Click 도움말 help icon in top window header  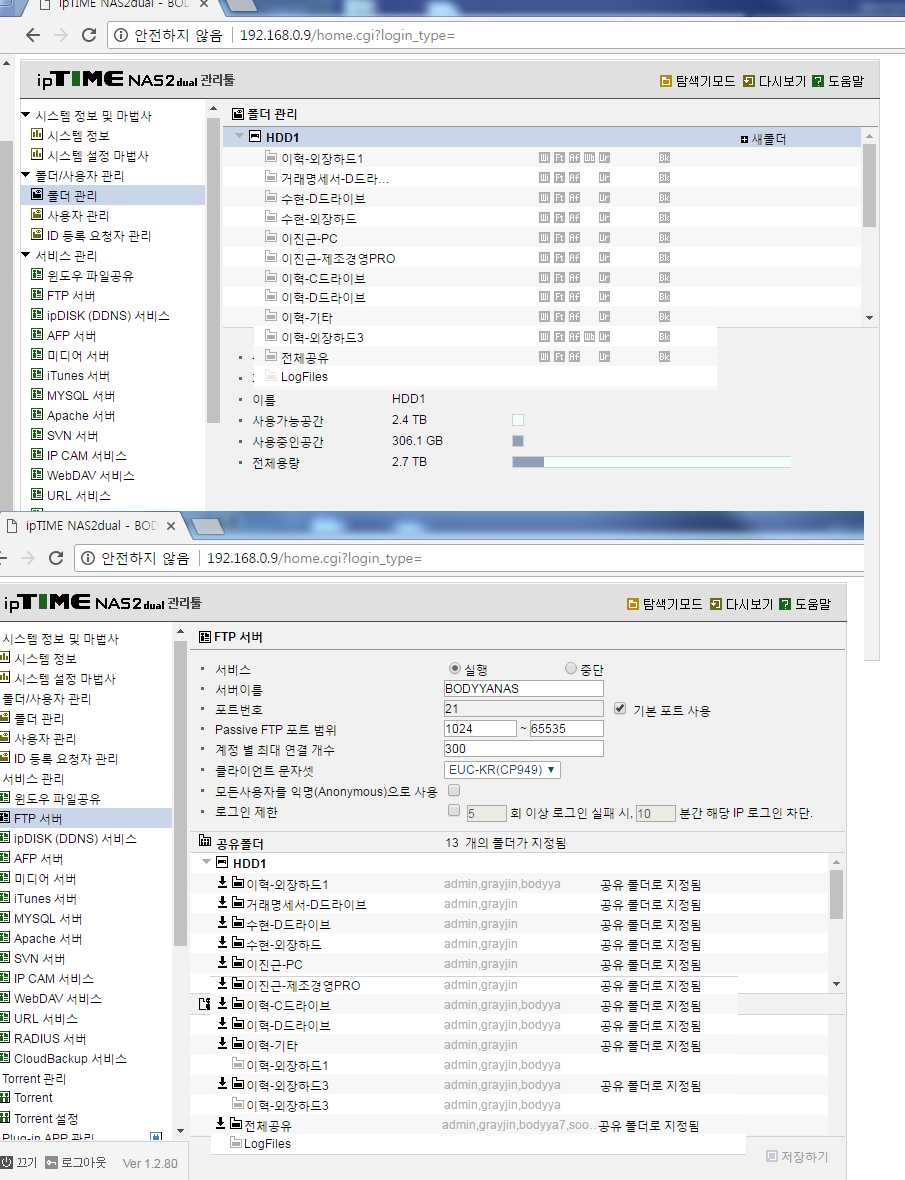tap(818, 81)
